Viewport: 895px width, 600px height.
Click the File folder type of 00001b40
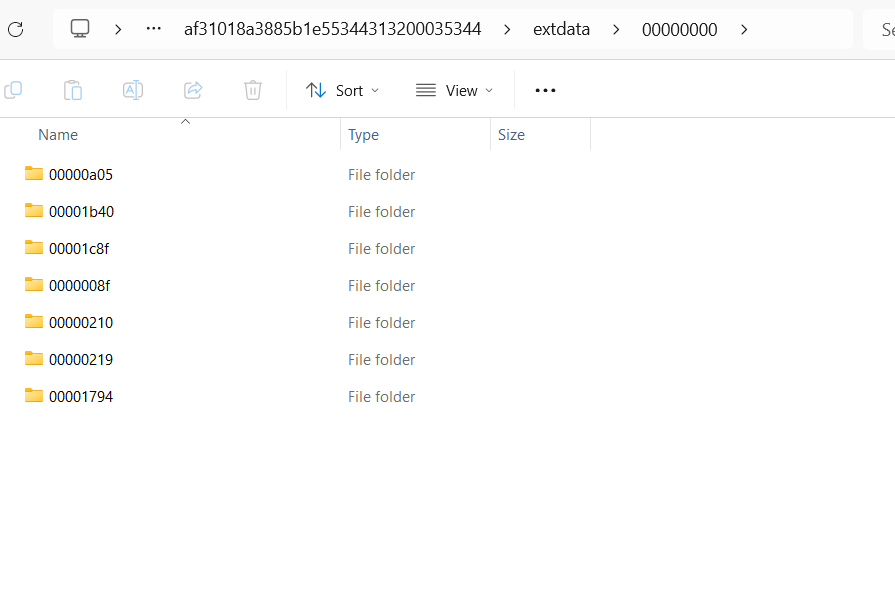[381, 212]
